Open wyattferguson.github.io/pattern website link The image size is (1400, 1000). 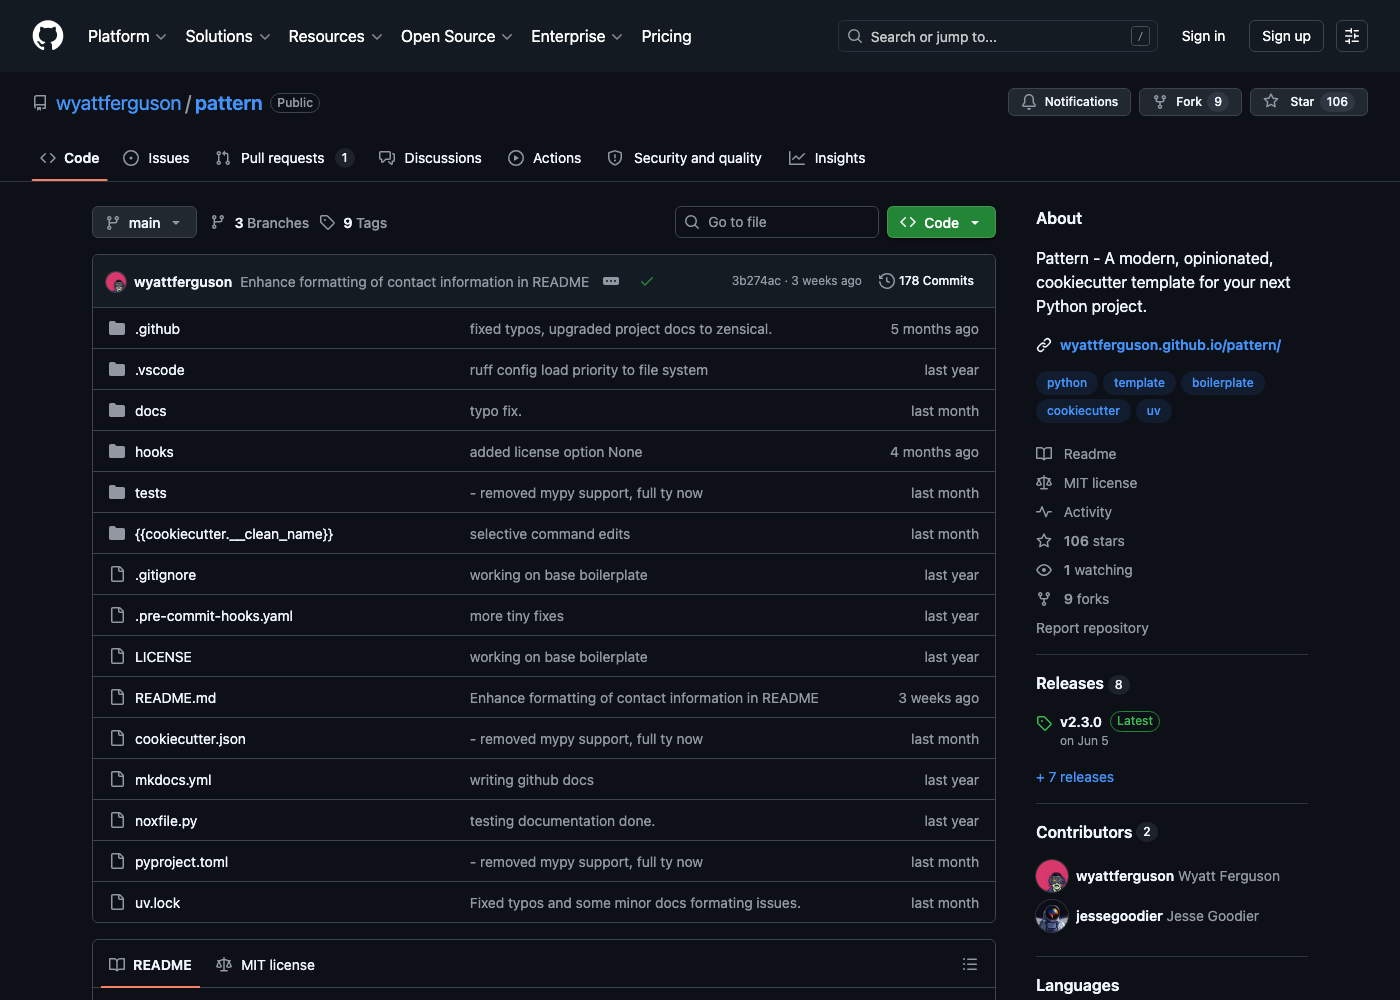(1170, 345)
